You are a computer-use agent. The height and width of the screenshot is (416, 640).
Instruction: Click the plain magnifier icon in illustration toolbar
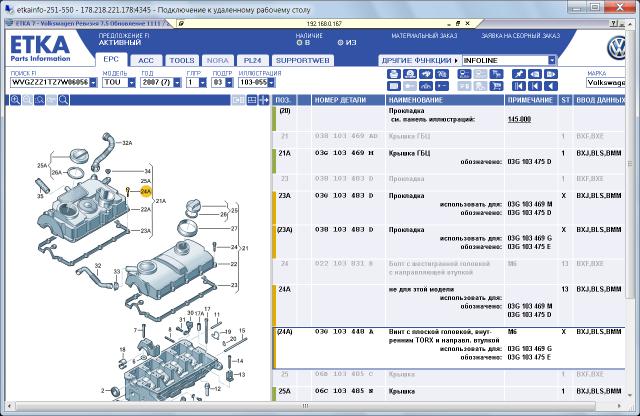(x=63, y=100)
